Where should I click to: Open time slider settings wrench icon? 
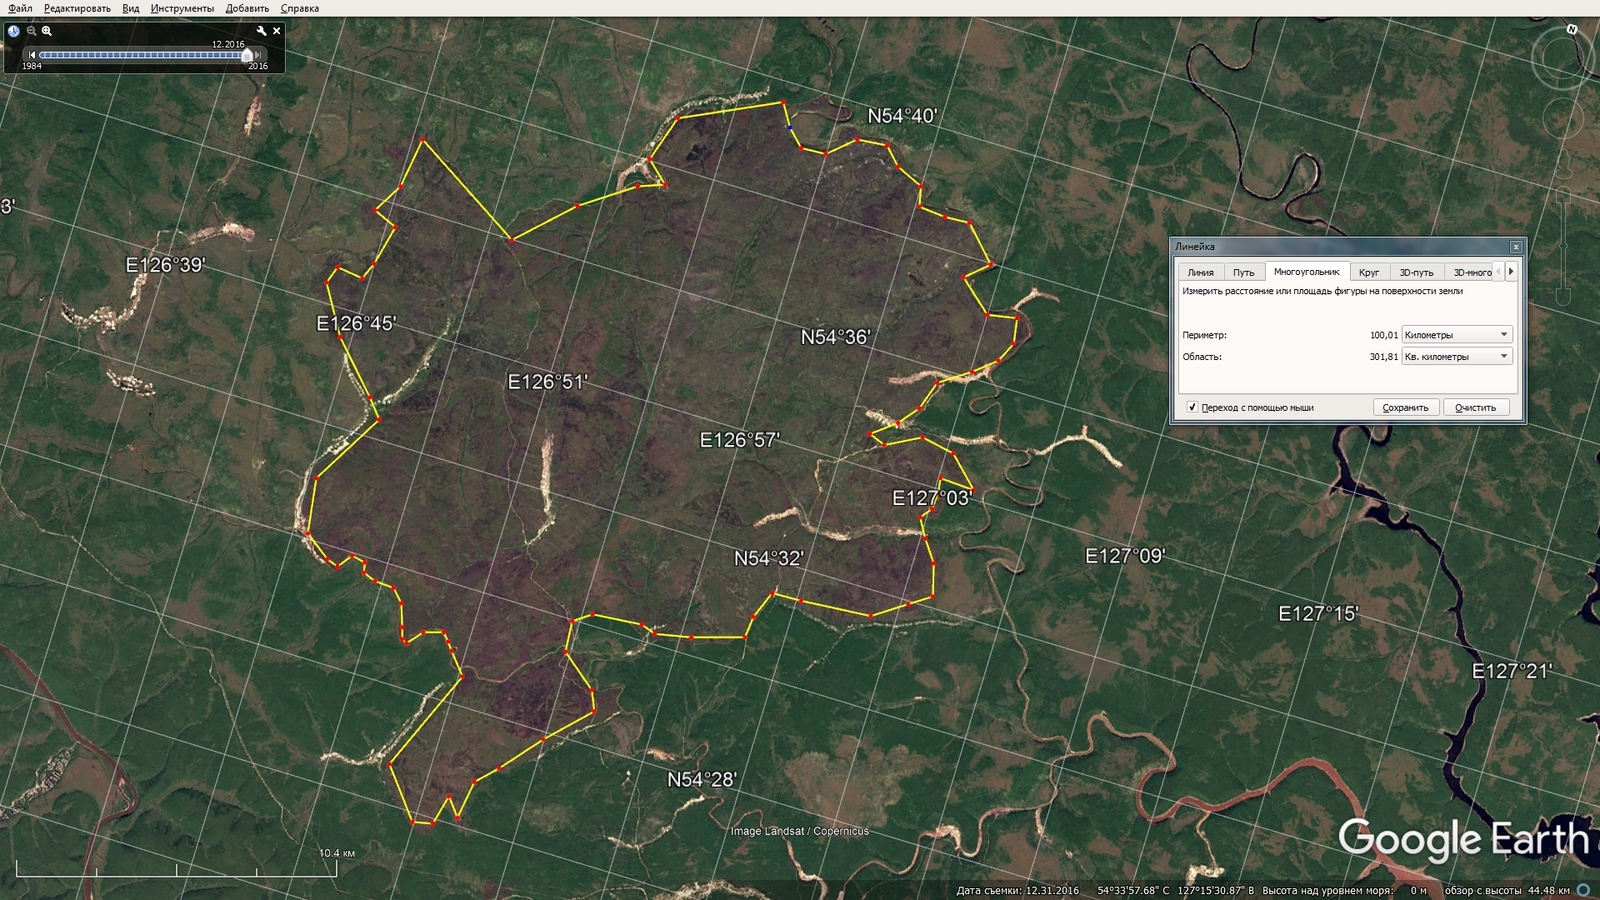[262, 31]
